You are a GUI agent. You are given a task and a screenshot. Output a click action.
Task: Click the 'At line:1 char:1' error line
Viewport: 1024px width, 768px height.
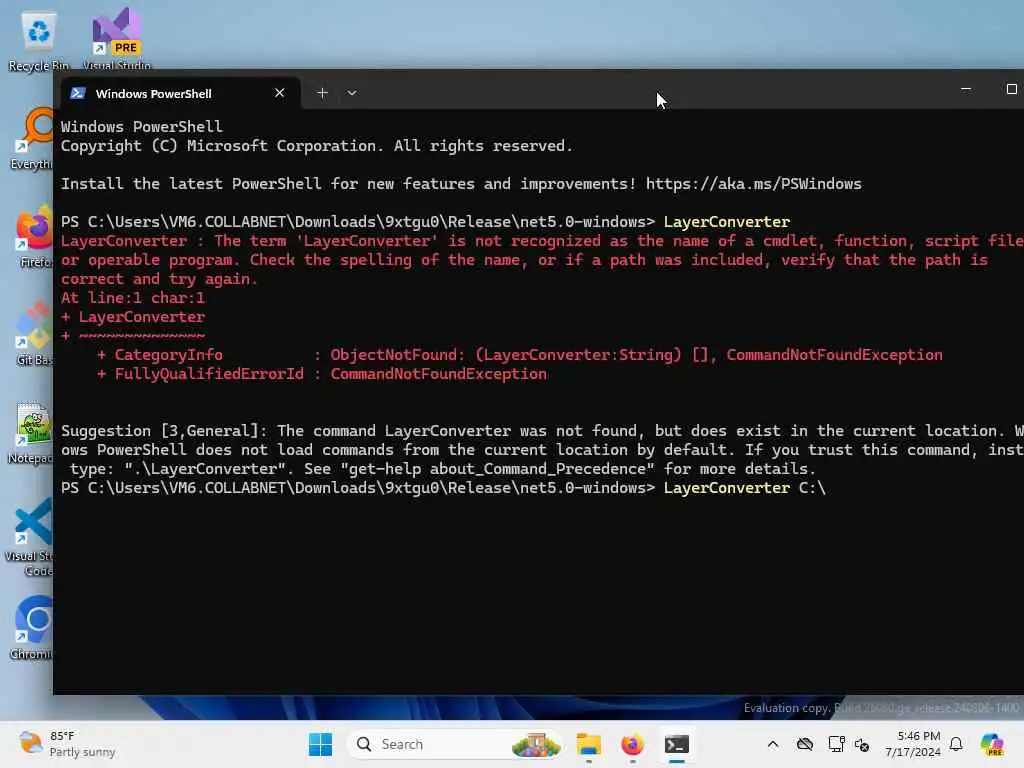pyautogui.click(x=133, y=298)
